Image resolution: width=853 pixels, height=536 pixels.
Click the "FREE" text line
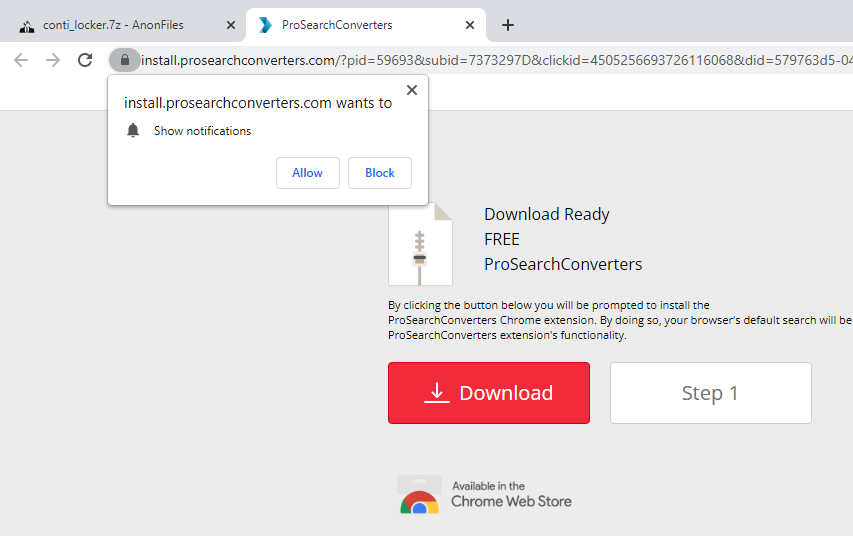pyautogui.click(x=502, y=239)
